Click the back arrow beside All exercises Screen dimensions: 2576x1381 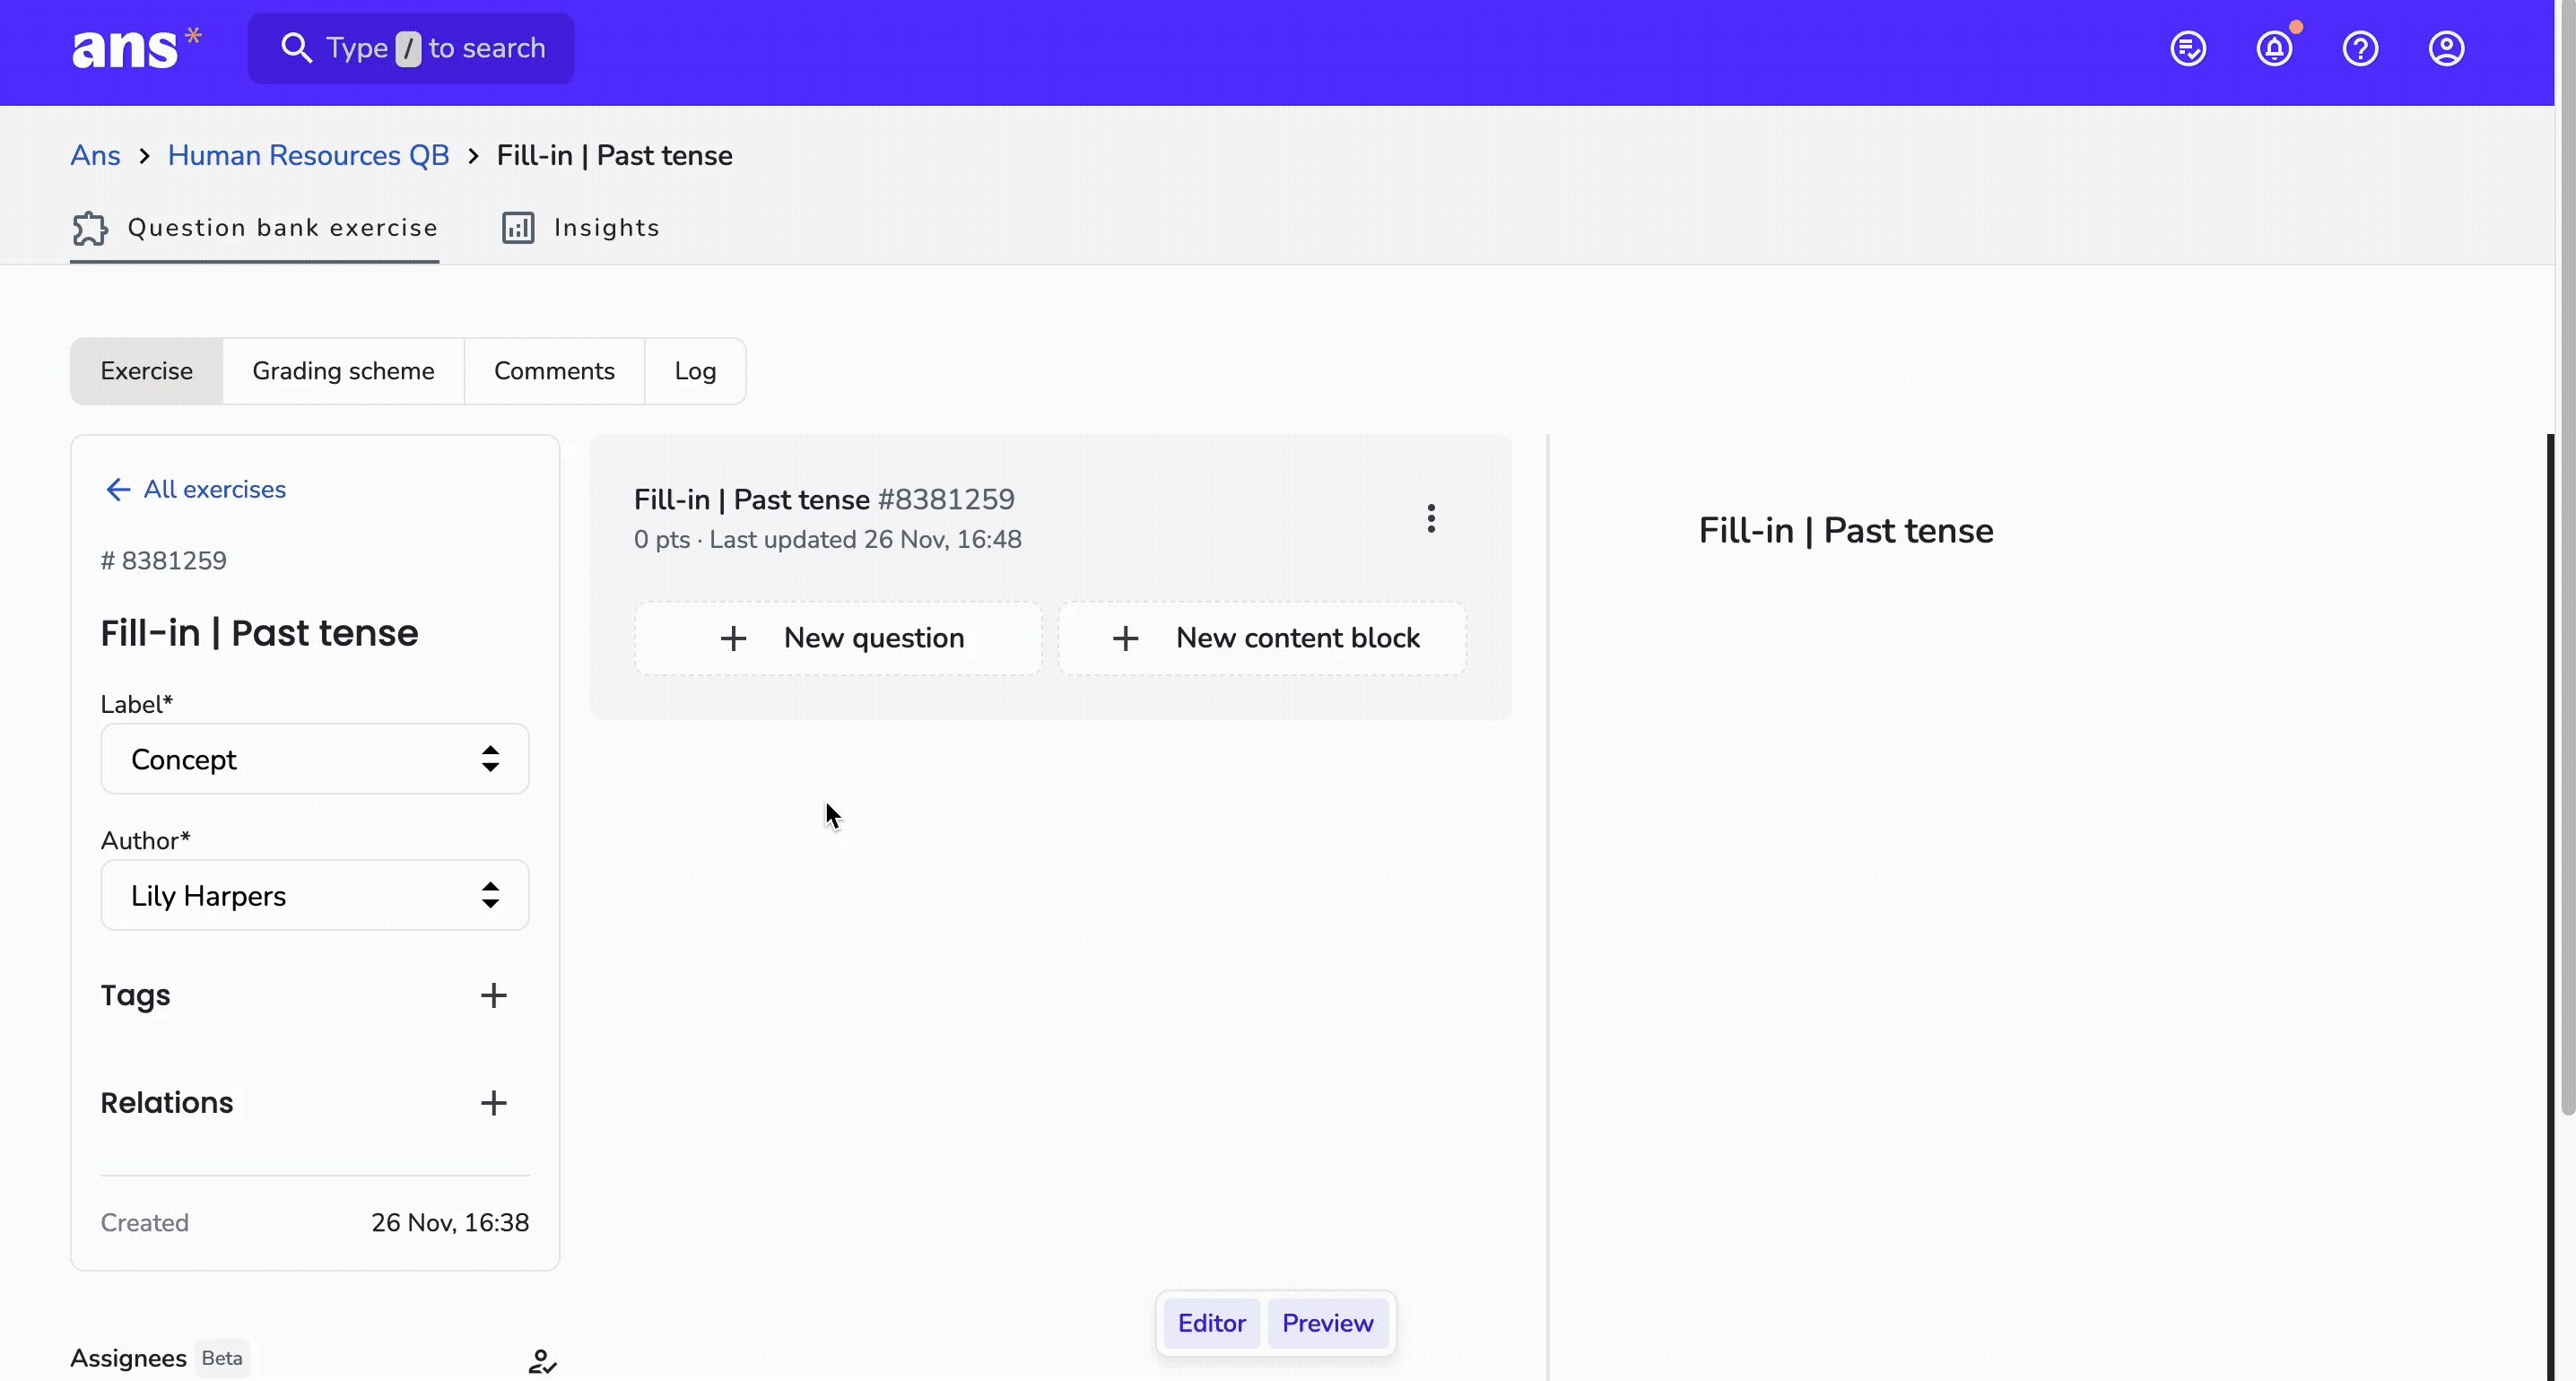pyautogui.click(x=118, y=489)
